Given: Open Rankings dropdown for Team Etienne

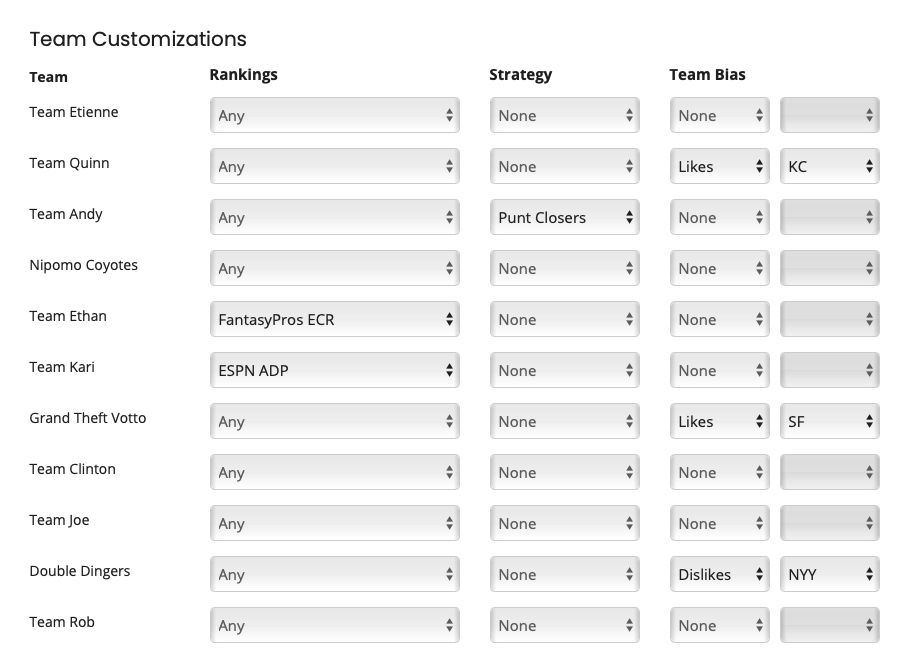Looking at the screenshot, I should [334, 115].
